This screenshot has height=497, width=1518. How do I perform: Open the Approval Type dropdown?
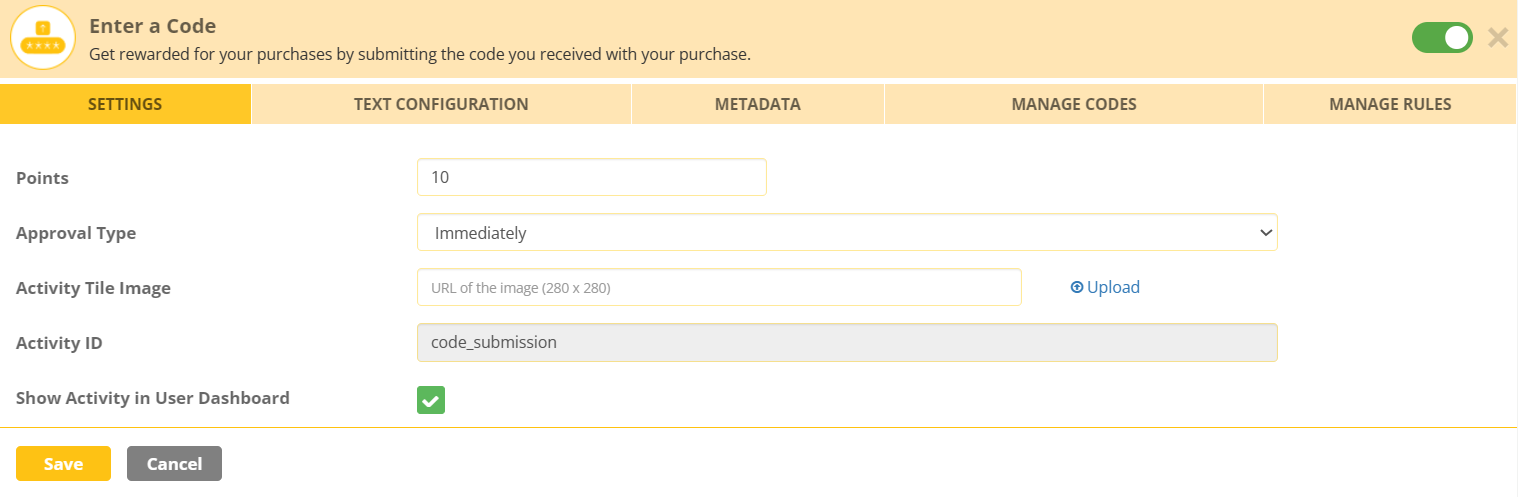[846, 233]
